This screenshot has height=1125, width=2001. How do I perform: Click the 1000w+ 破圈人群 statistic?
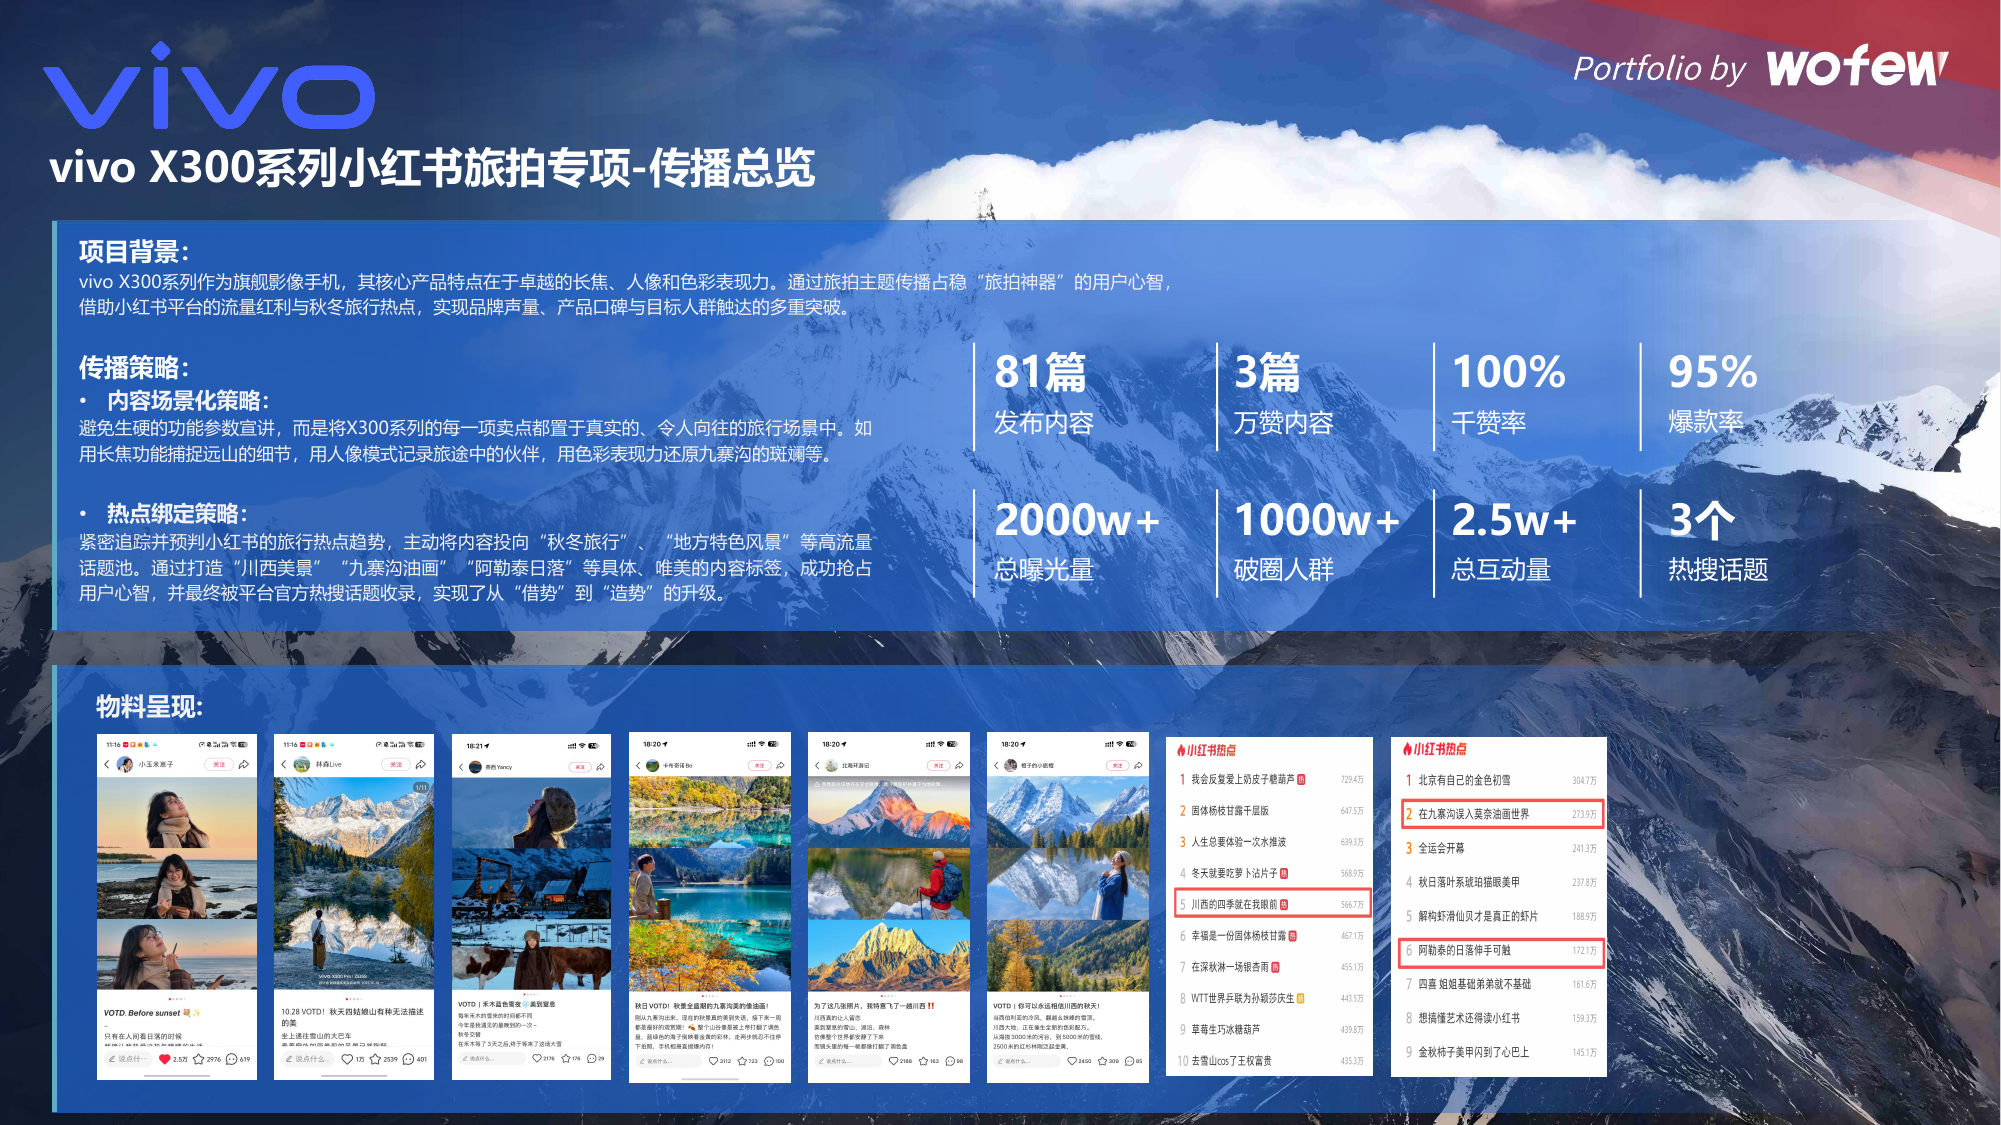pyautogui.click(x=1316, y=542)
